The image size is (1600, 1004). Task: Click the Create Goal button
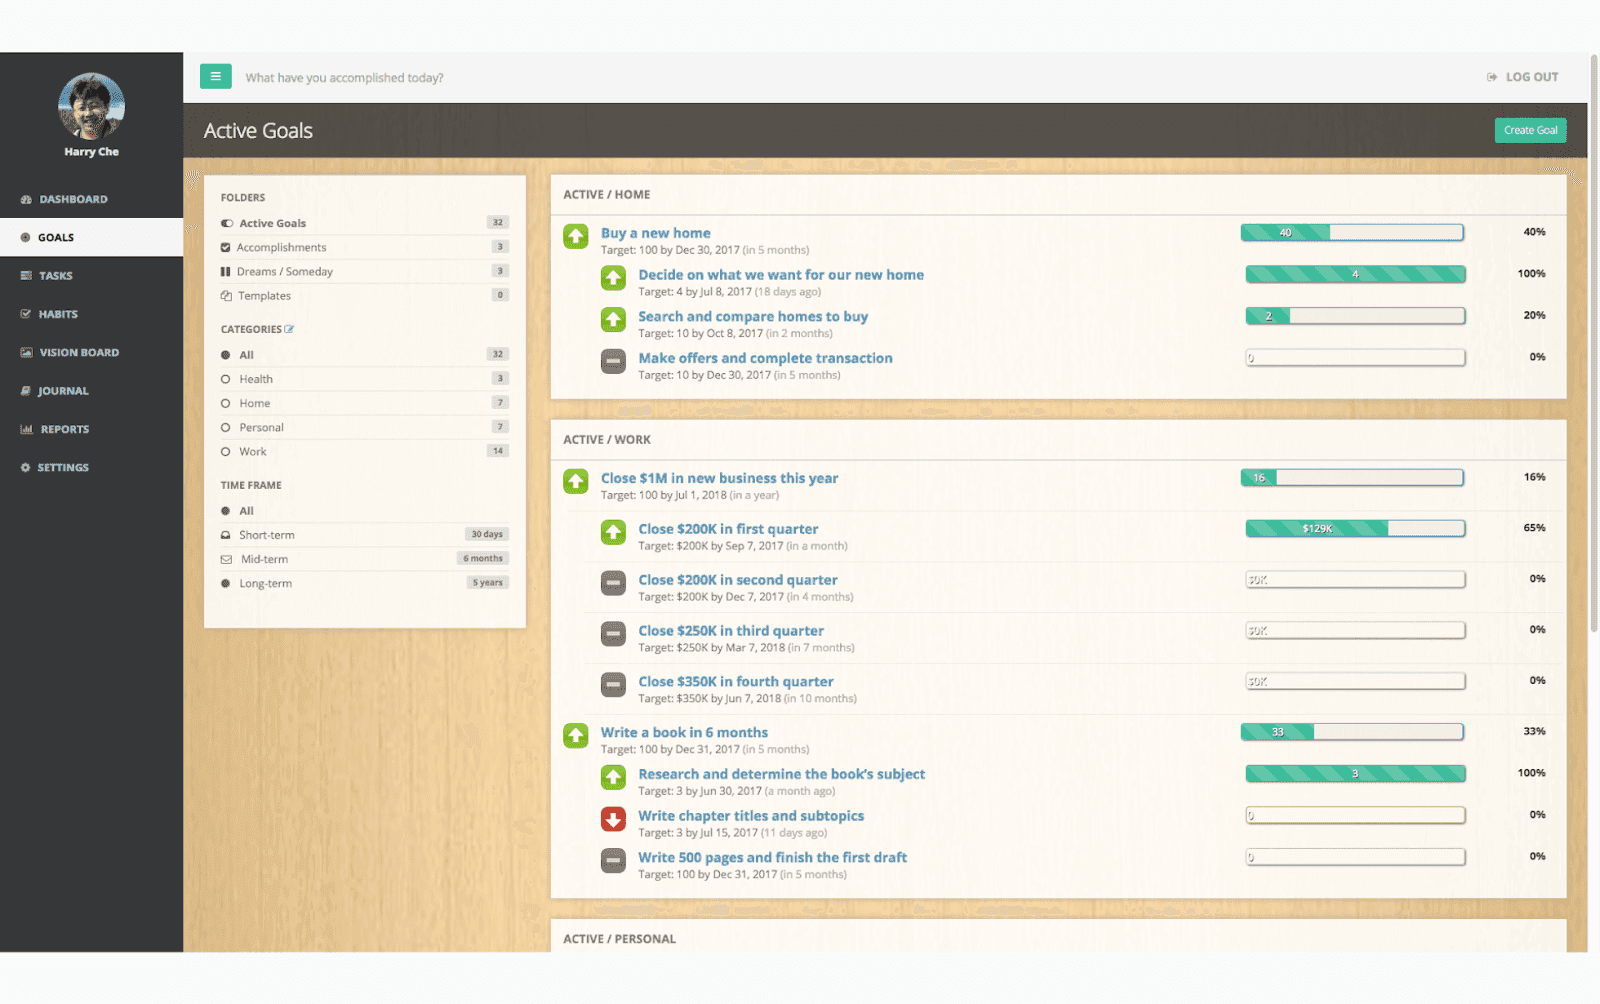tap(1531, 129)
